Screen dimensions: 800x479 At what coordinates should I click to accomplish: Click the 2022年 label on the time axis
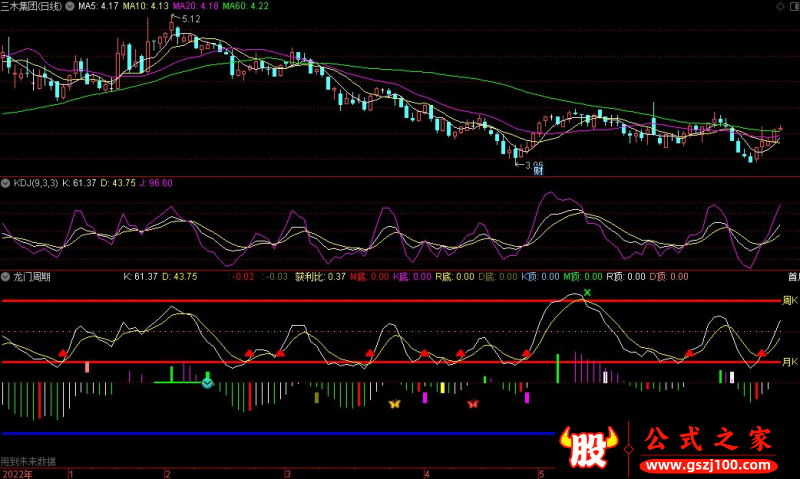tap(16, 474)
